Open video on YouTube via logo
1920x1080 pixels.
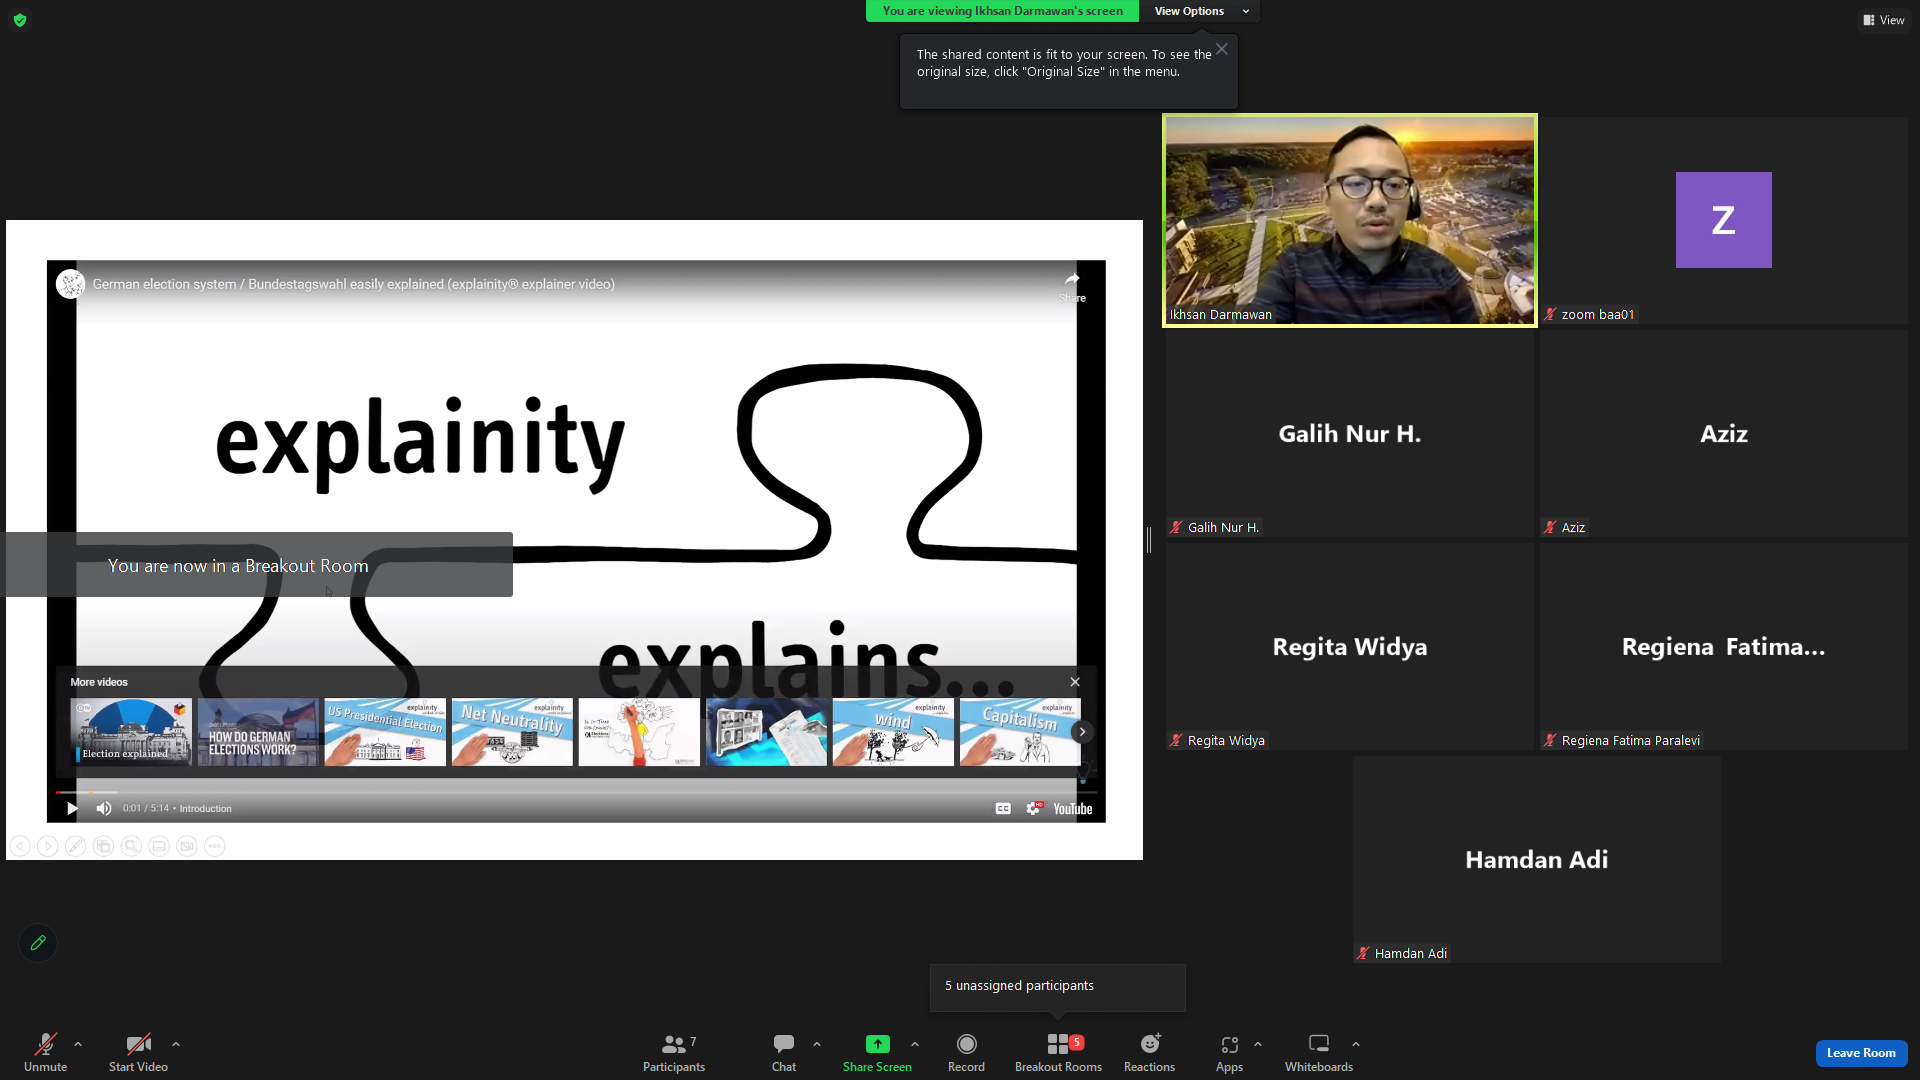(x=1073, y=809)
